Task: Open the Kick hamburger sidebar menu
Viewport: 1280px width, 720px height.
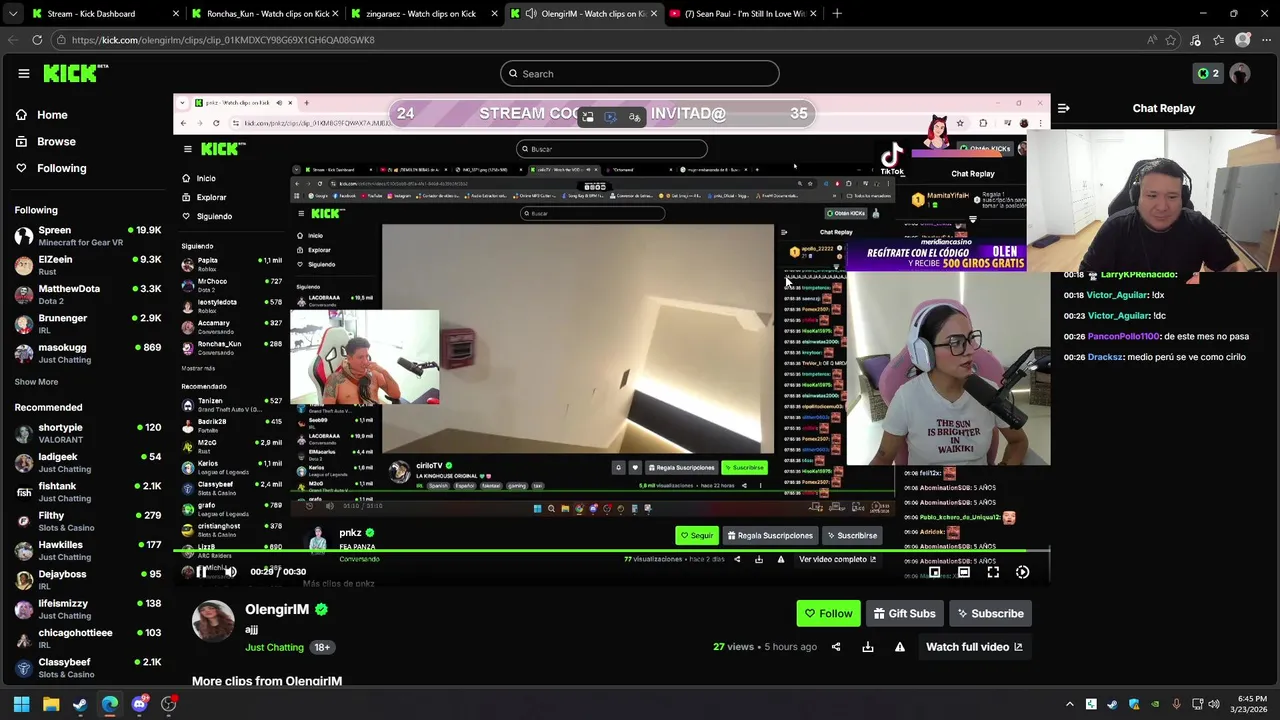Action: point(24,73)
